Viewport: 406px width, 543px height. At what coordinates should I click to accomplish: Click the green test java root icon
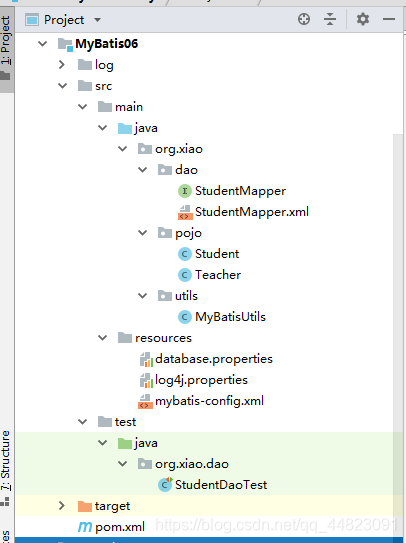point(125,443)
